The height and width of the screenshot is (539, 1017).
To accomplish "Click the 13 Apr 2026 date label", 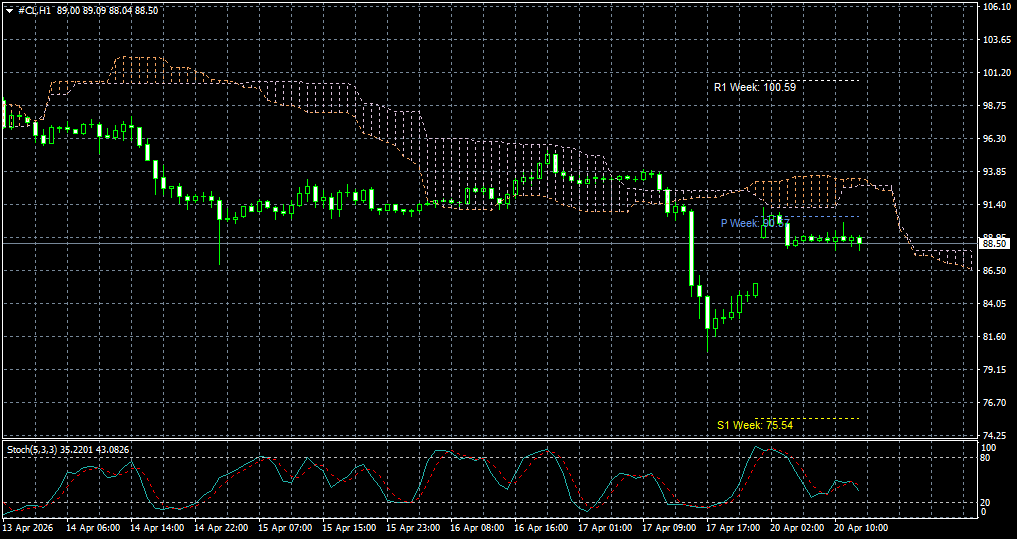I will 28,529.
